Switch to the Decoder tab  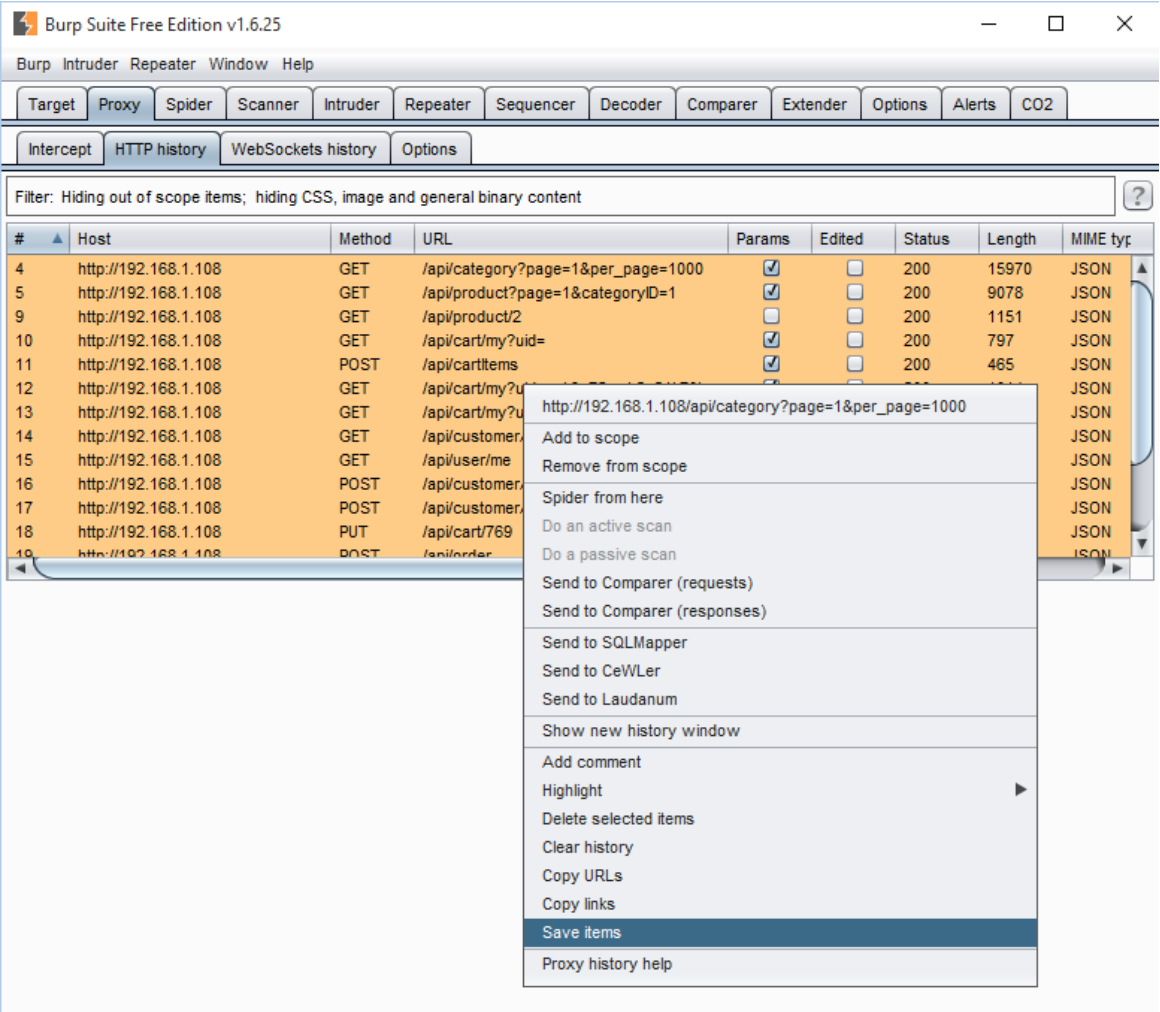(x=630, y=104)
